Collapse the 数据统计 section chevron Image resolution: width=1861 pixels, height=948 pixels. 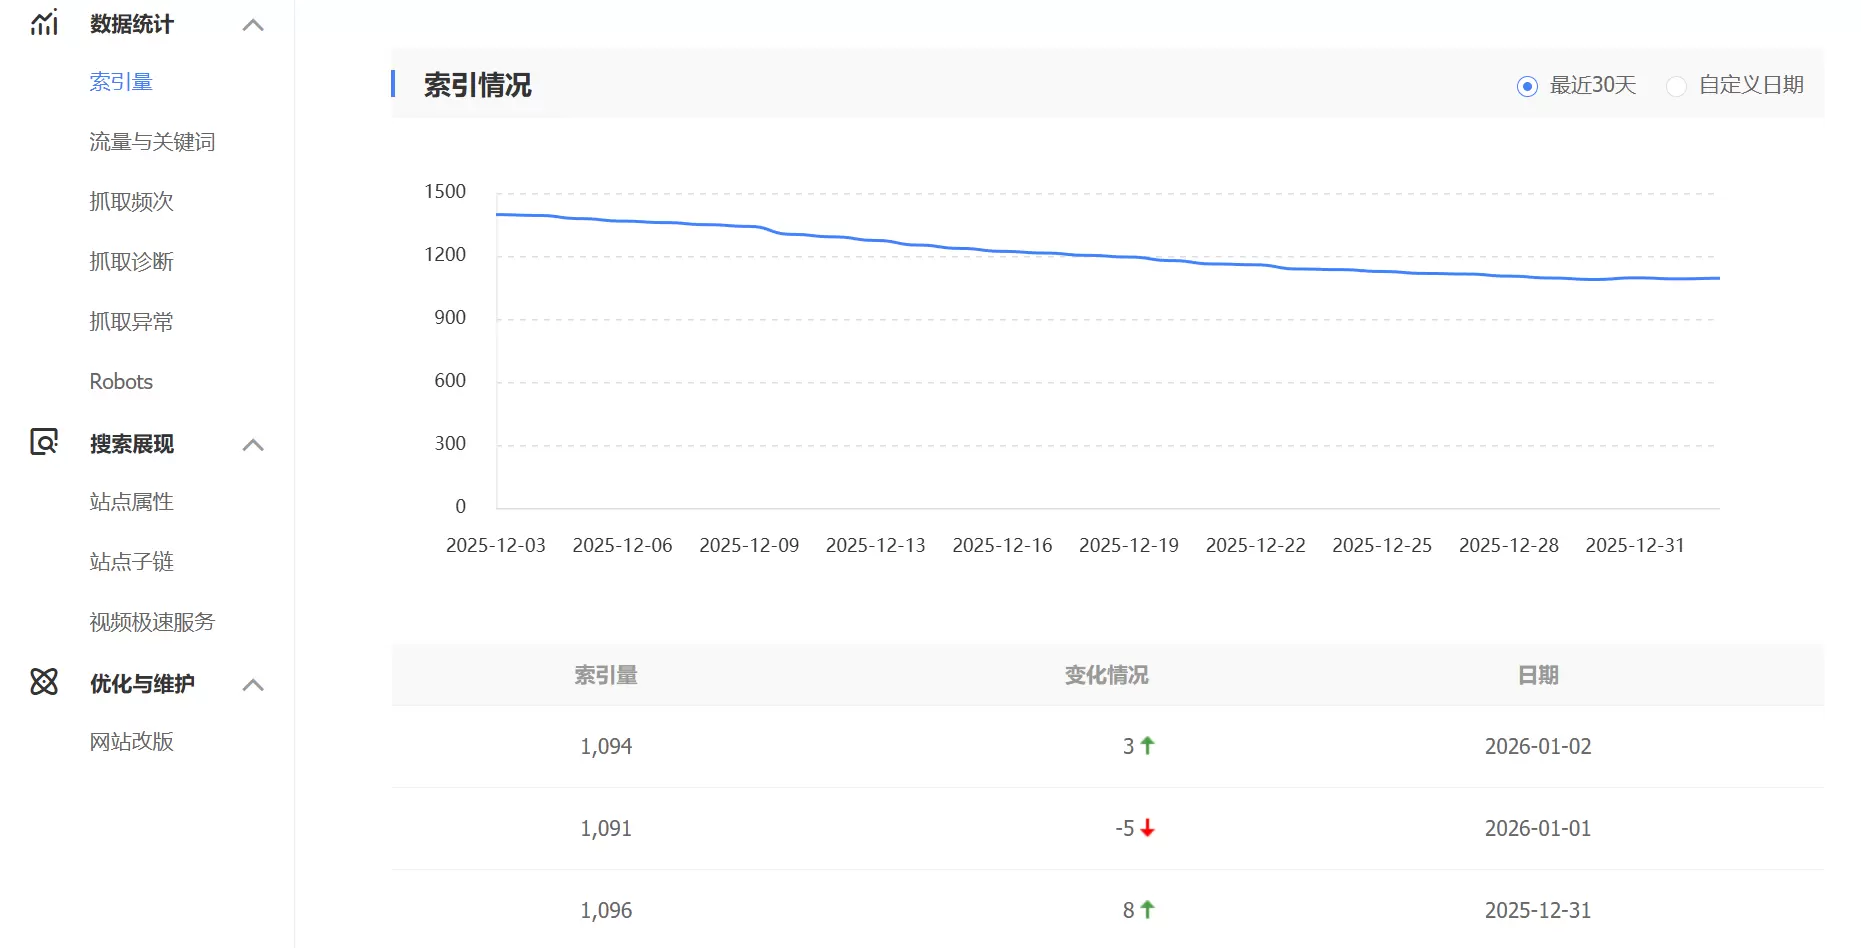253,25
